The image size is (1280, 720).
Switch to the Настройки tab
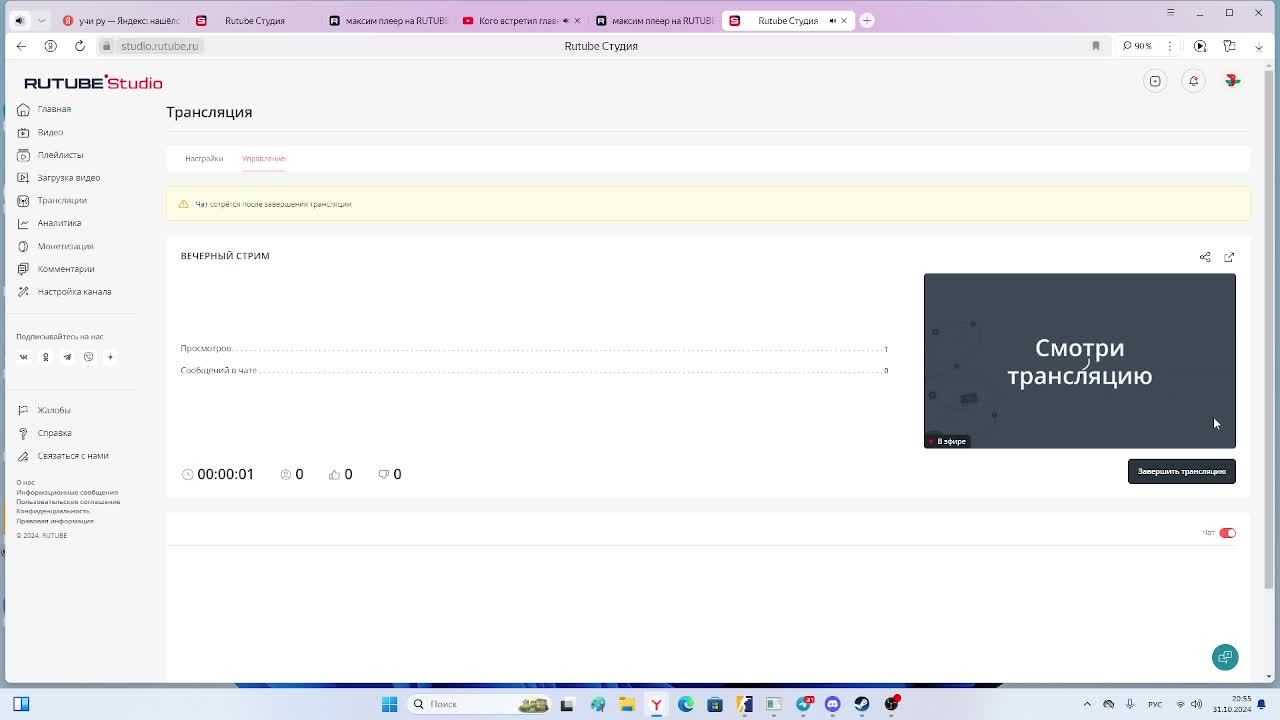204,158
